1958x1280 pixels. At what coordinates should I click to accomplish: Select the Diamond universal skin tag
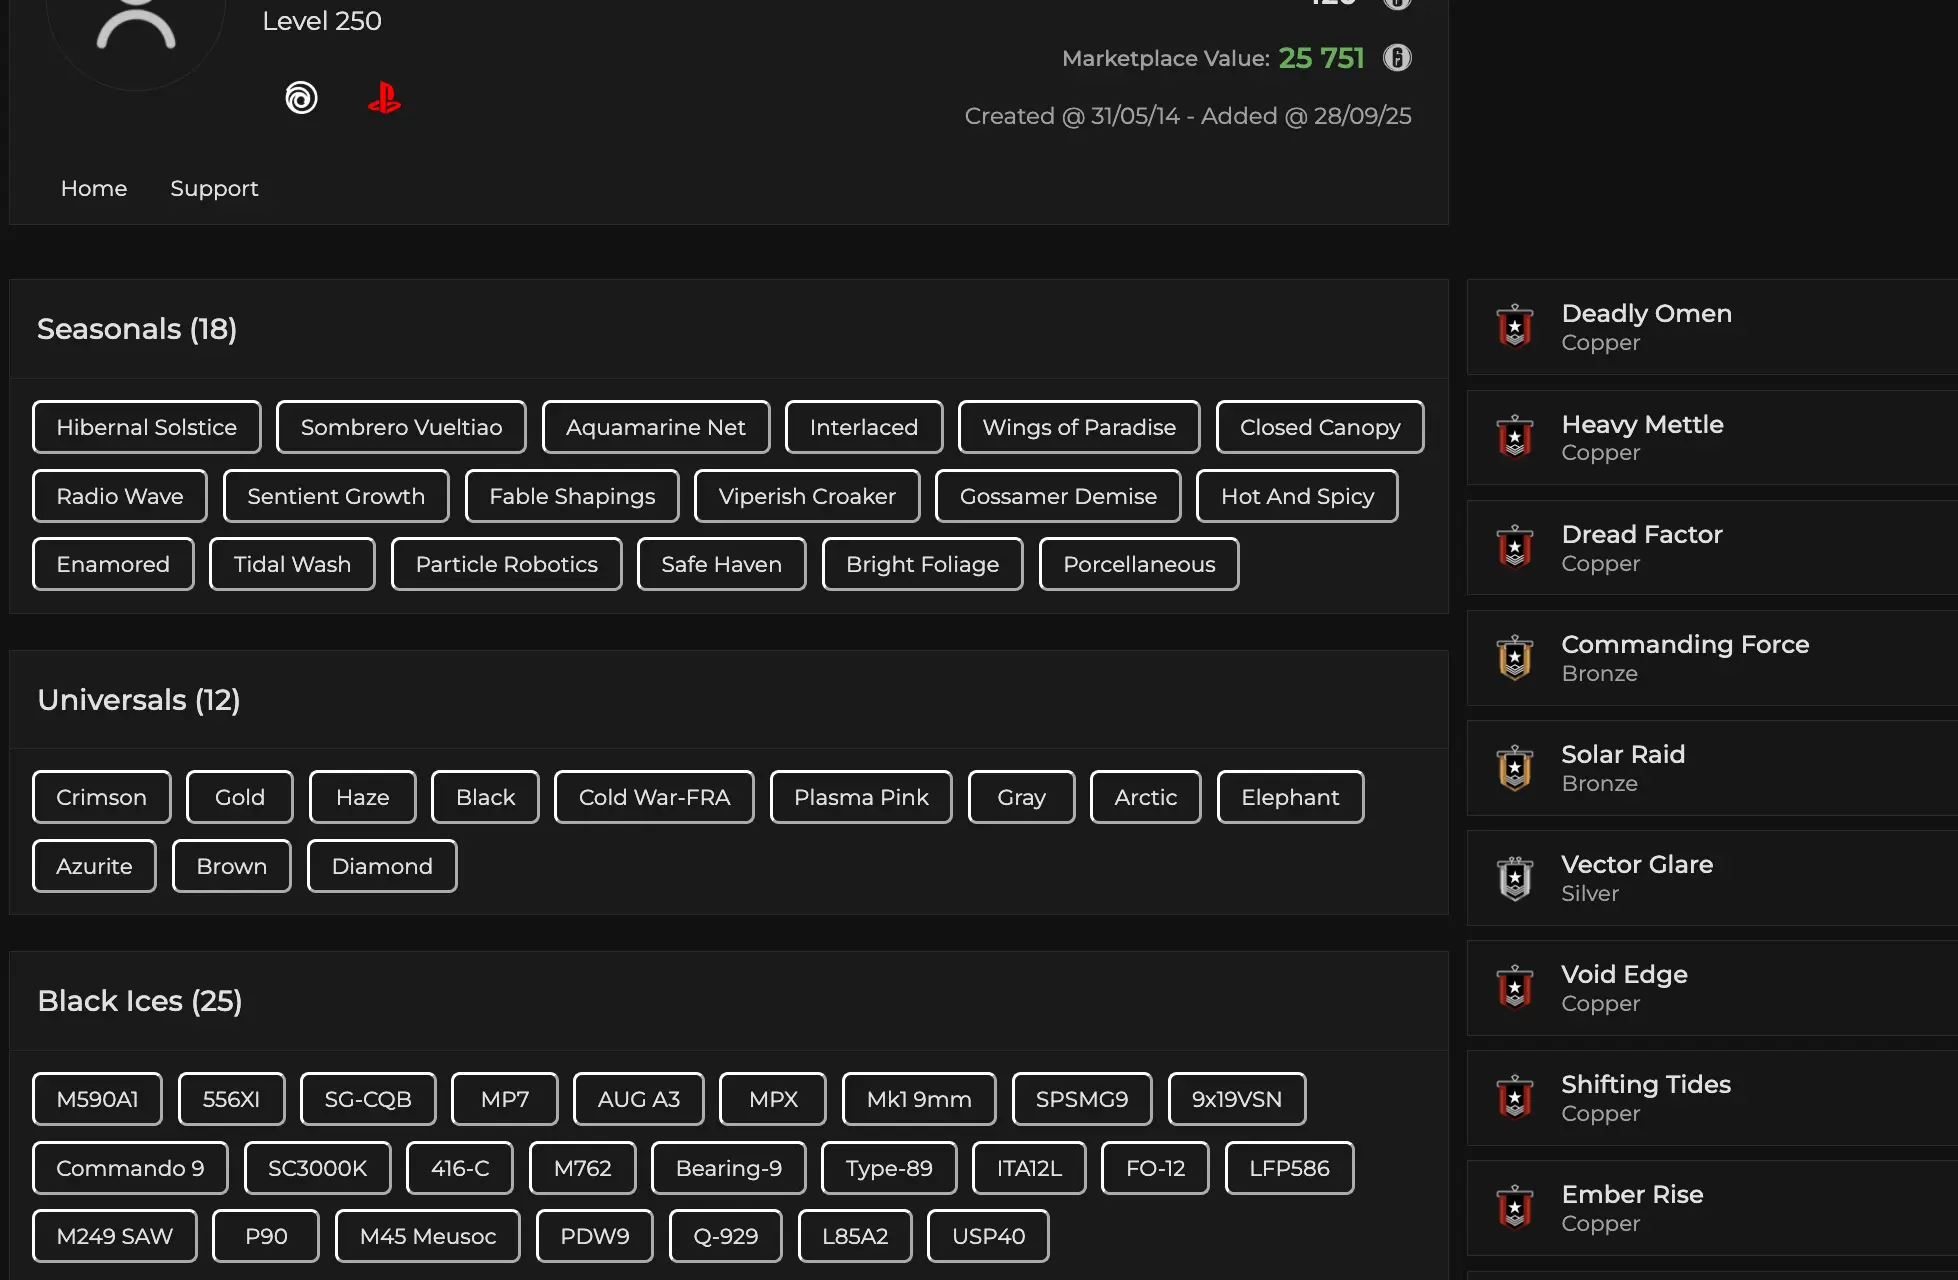(382, 866)
